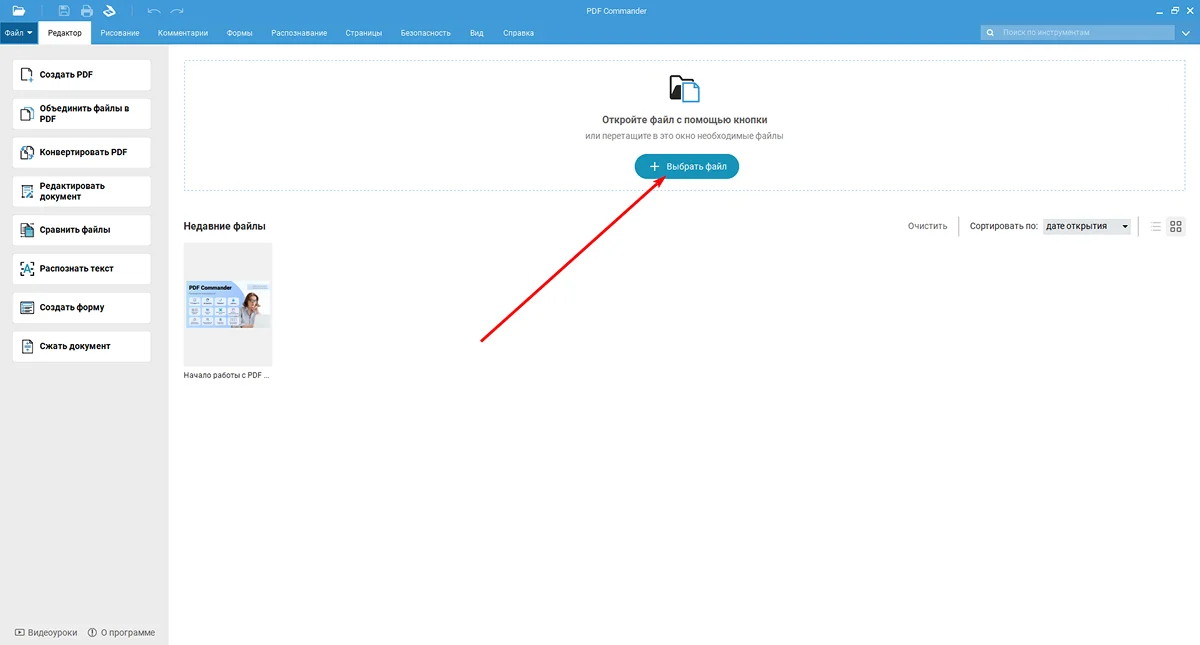Click the Выбрать файл button
The width and height of the screenshot is (1200, 645).
coord(687,167)
